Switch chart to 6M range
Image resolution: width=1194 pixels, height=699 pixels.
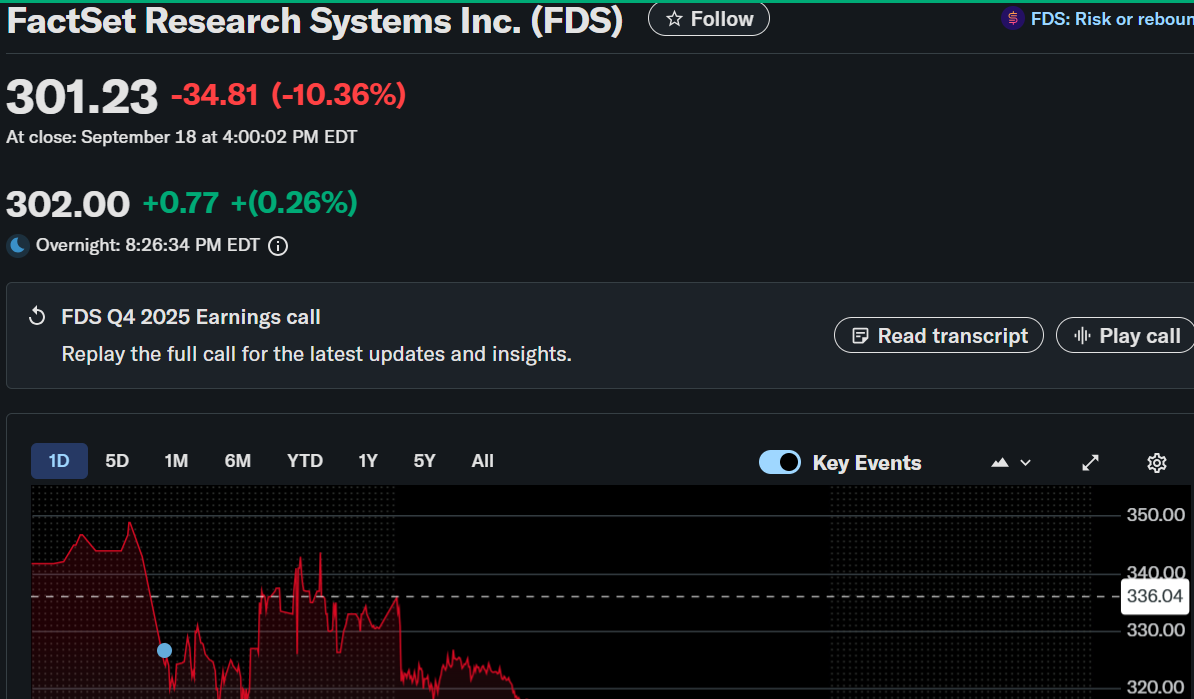click(x=238, y=461)
